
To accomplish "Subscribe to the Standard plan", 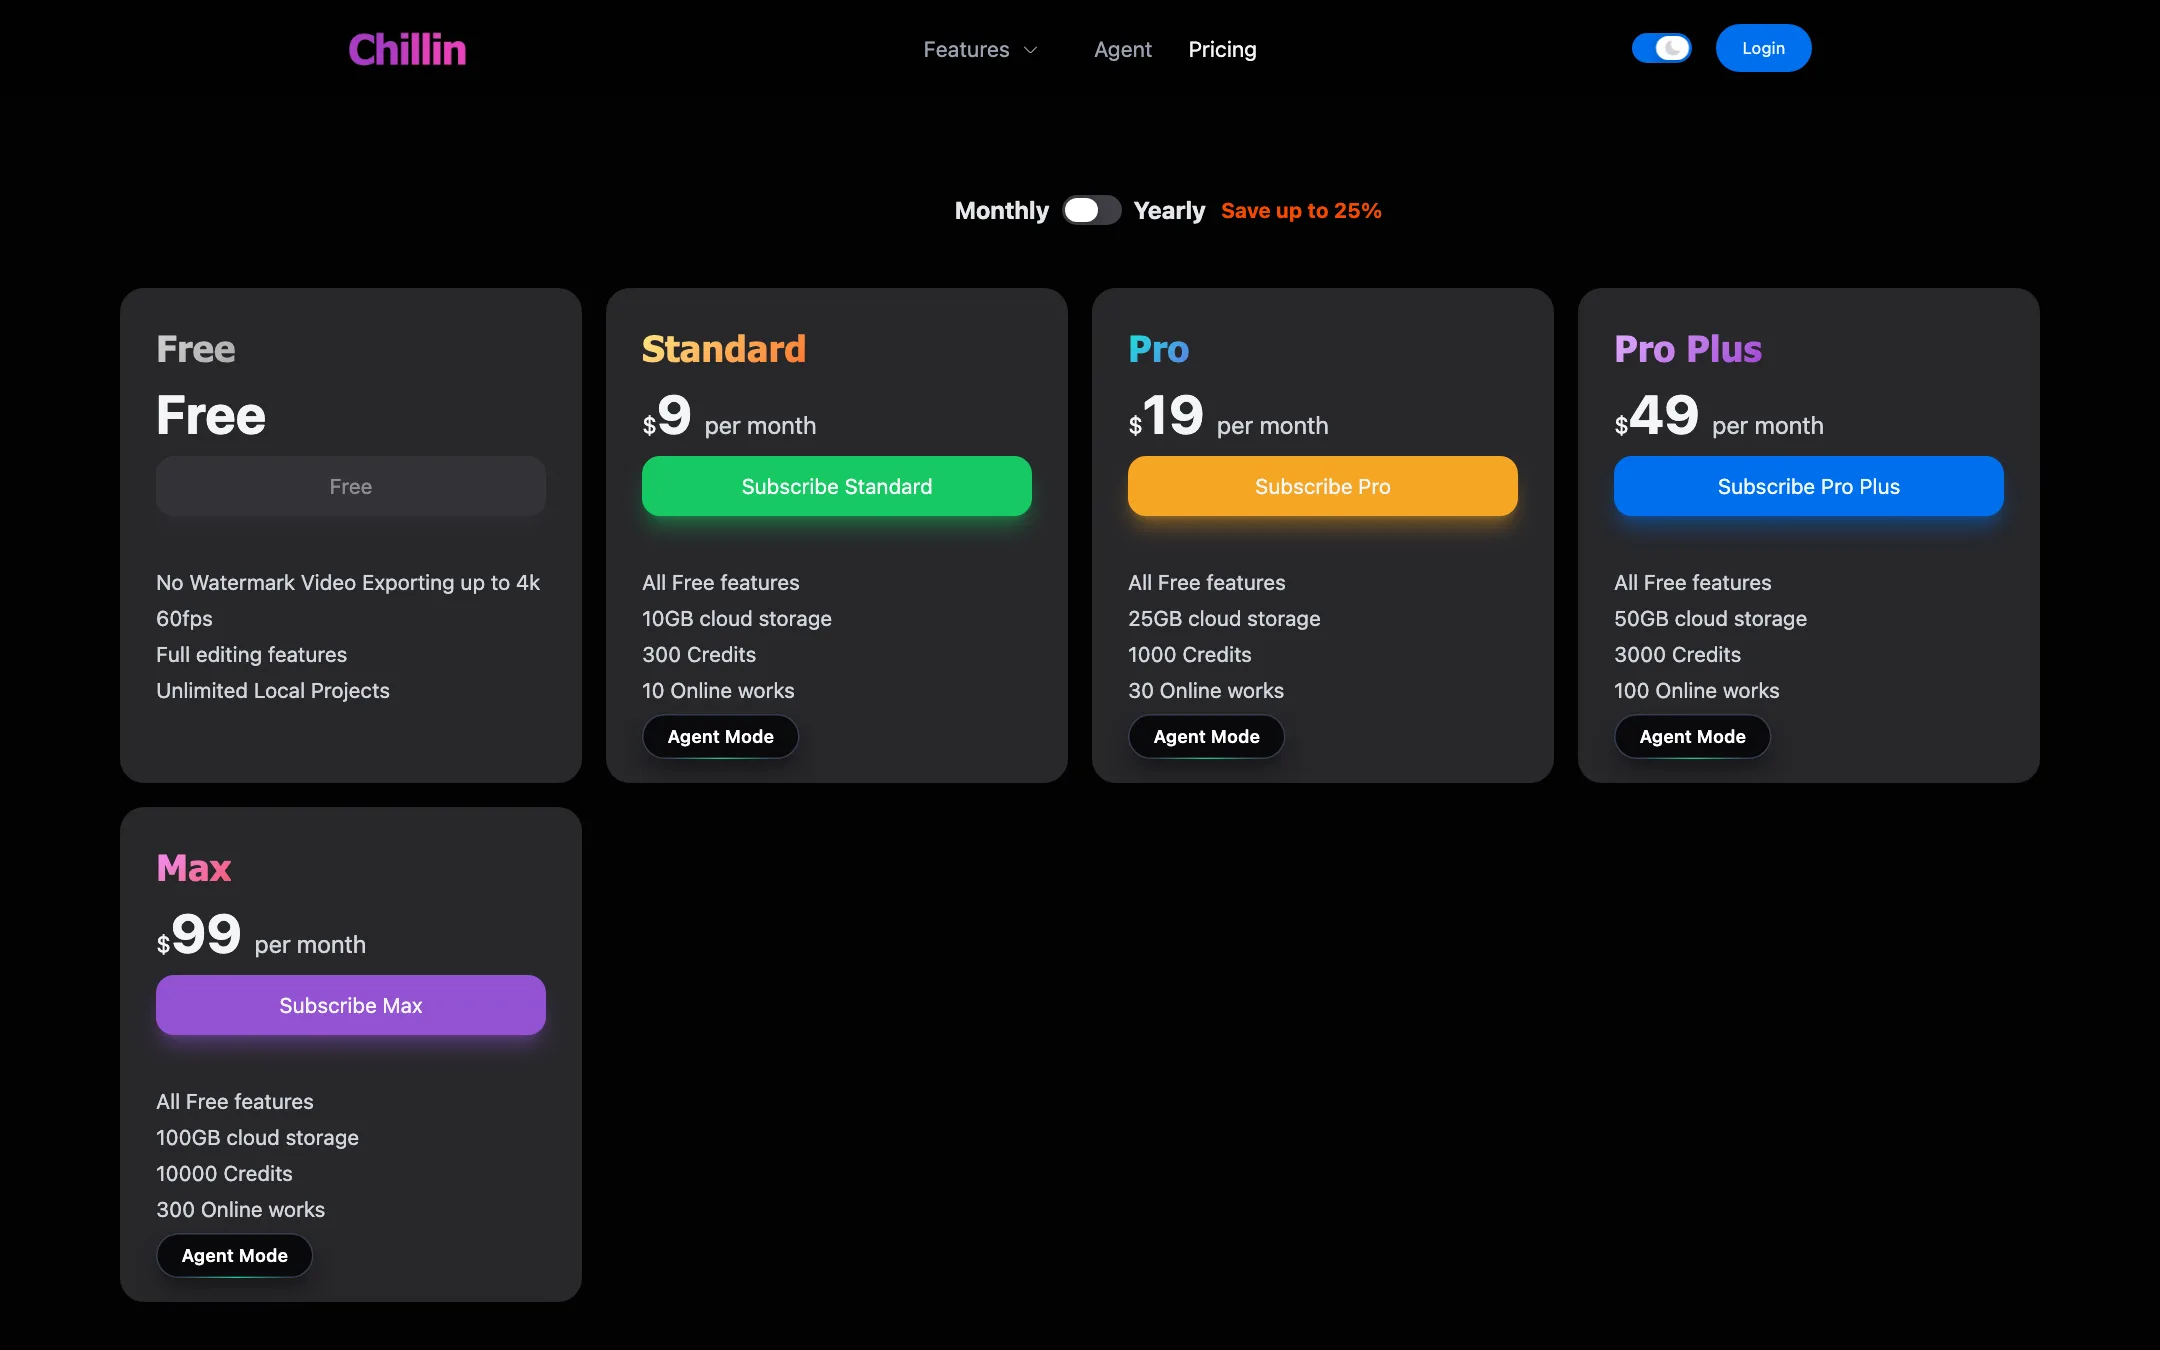I will pyautogui.click(x=837, y=486).
